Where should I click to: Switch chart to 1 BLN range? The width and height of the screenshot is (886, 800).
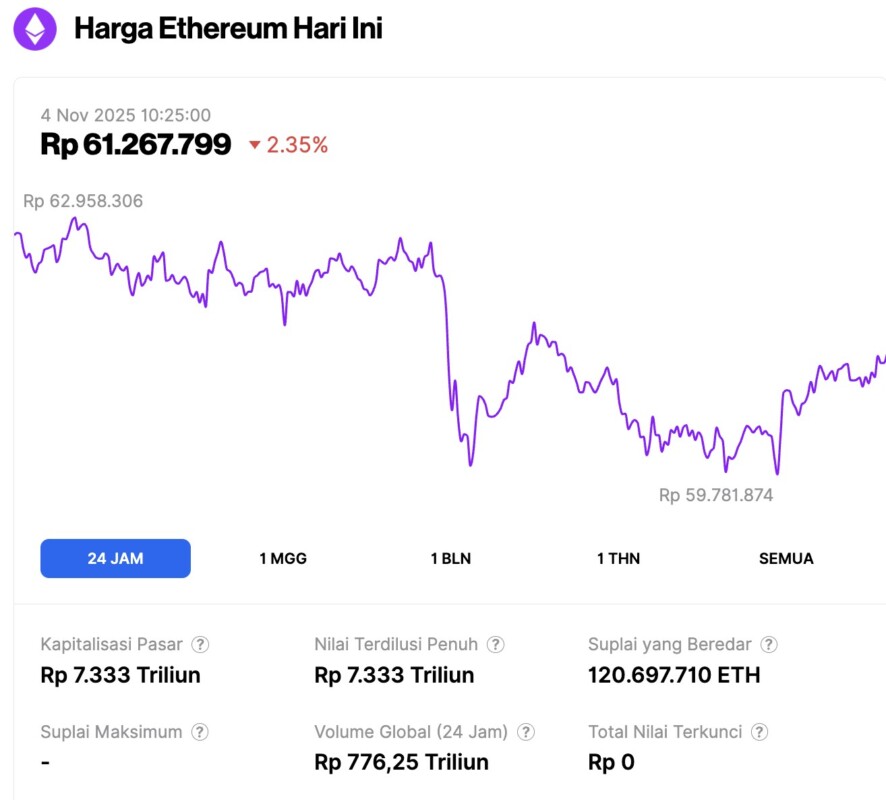pos(450,558)
